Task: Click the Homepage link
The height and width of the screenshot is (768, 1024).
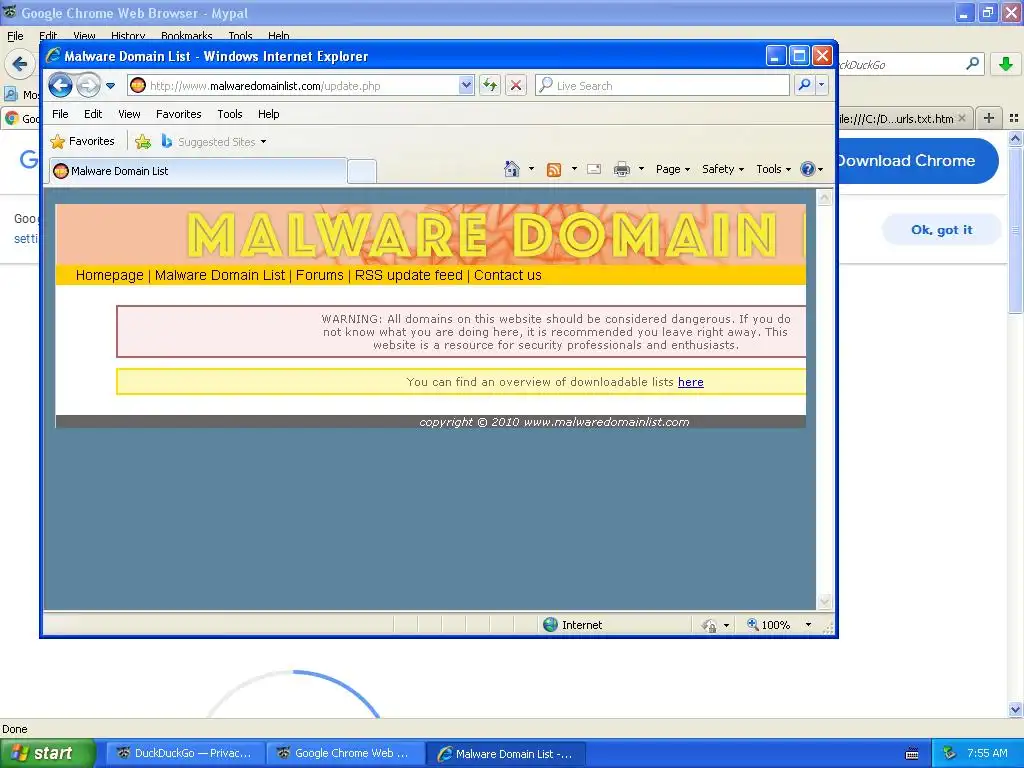Action: [110, 275]
